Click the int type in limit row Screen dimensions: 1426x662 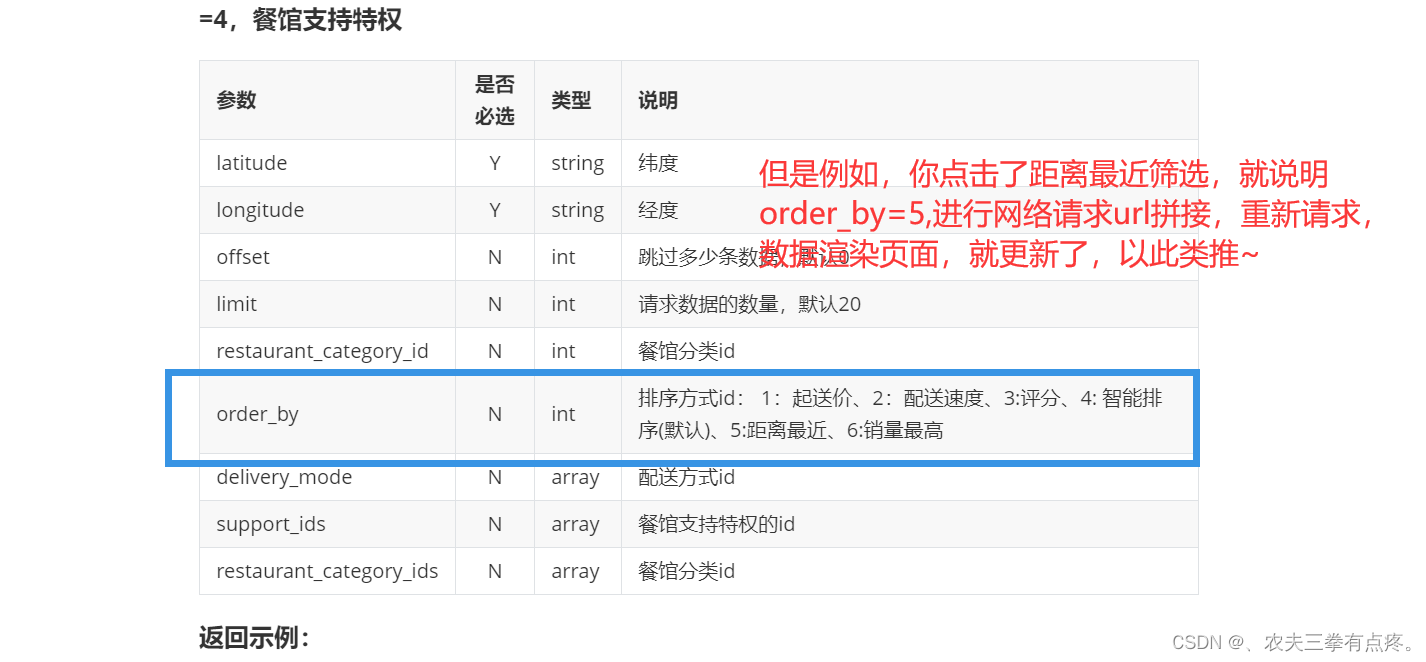tap(563, 304)
